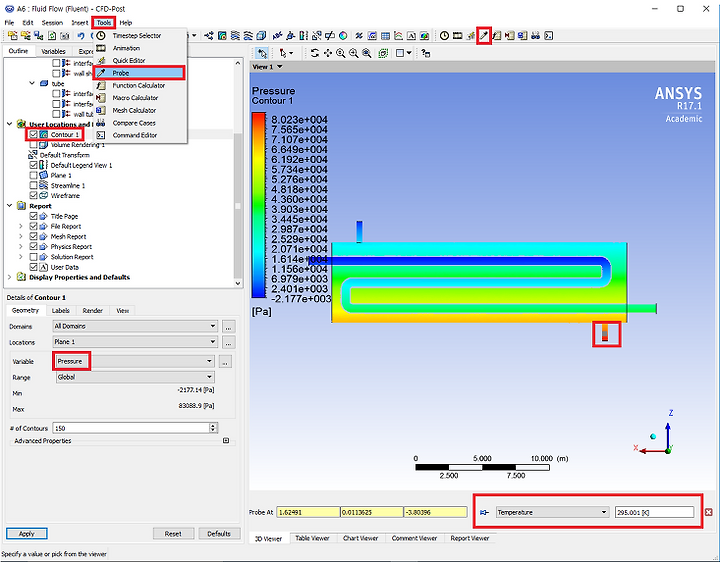
Task: Click the select-mode arrow icon in viewer toolbar
Action: [x=262, y=53]
